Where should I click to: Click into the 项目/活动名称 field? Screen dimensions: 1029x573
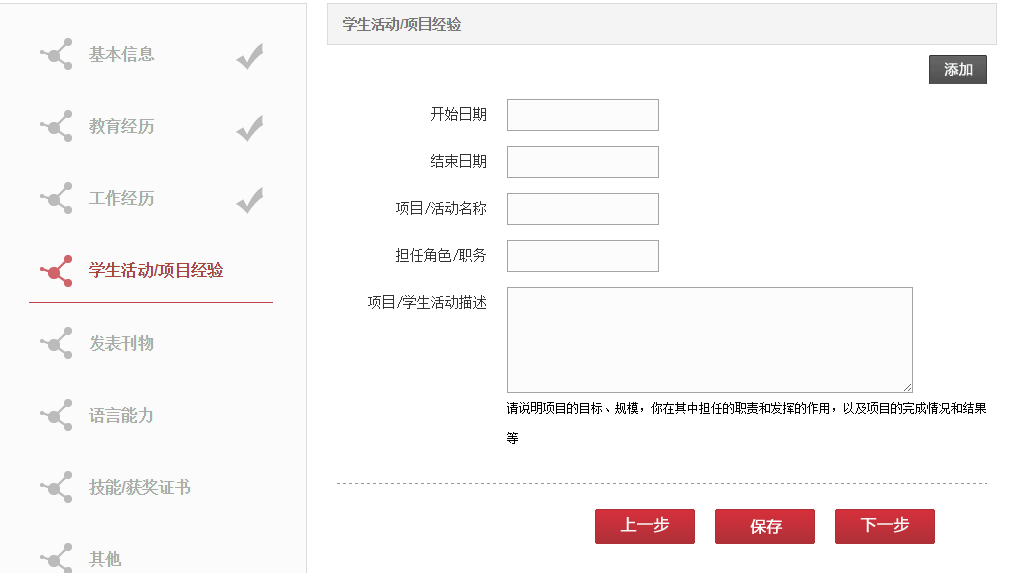[x=583, y=209]
